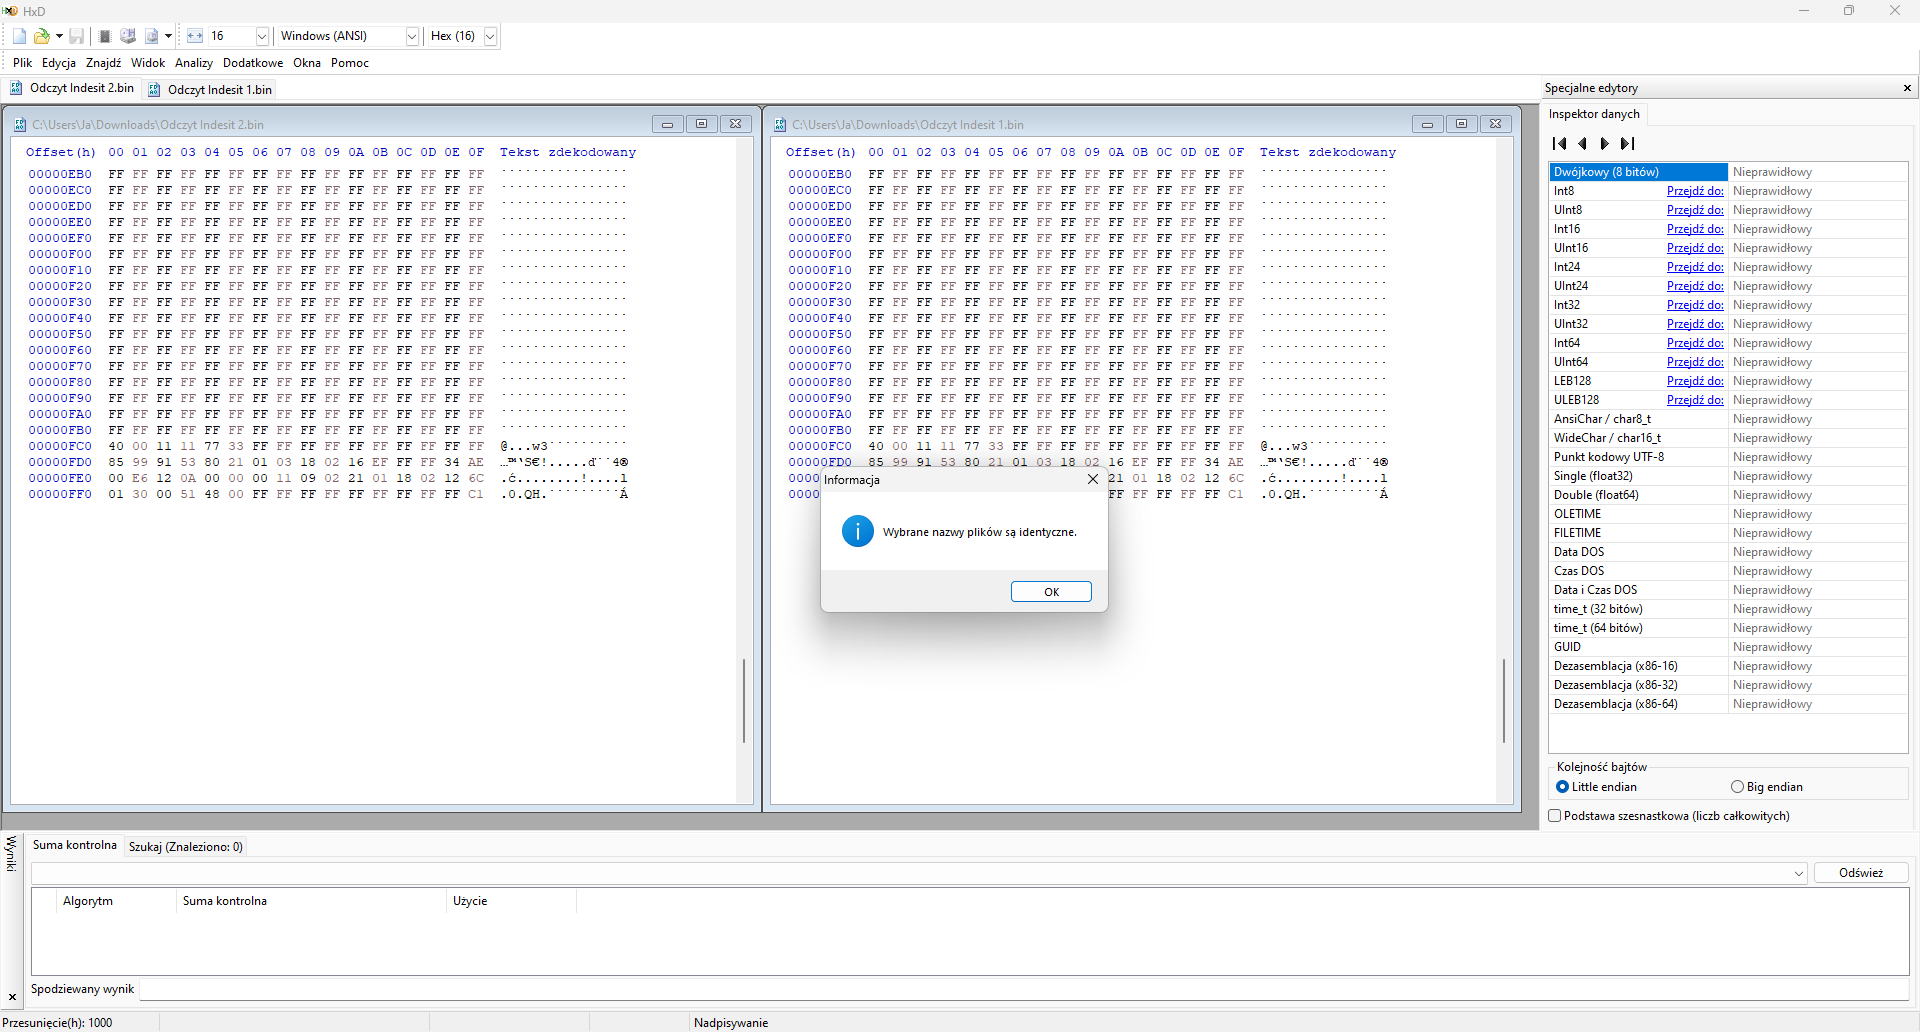Click Przejdź do link for UInt64
Screen dimensions: 1920x1032
[1695, 362]
